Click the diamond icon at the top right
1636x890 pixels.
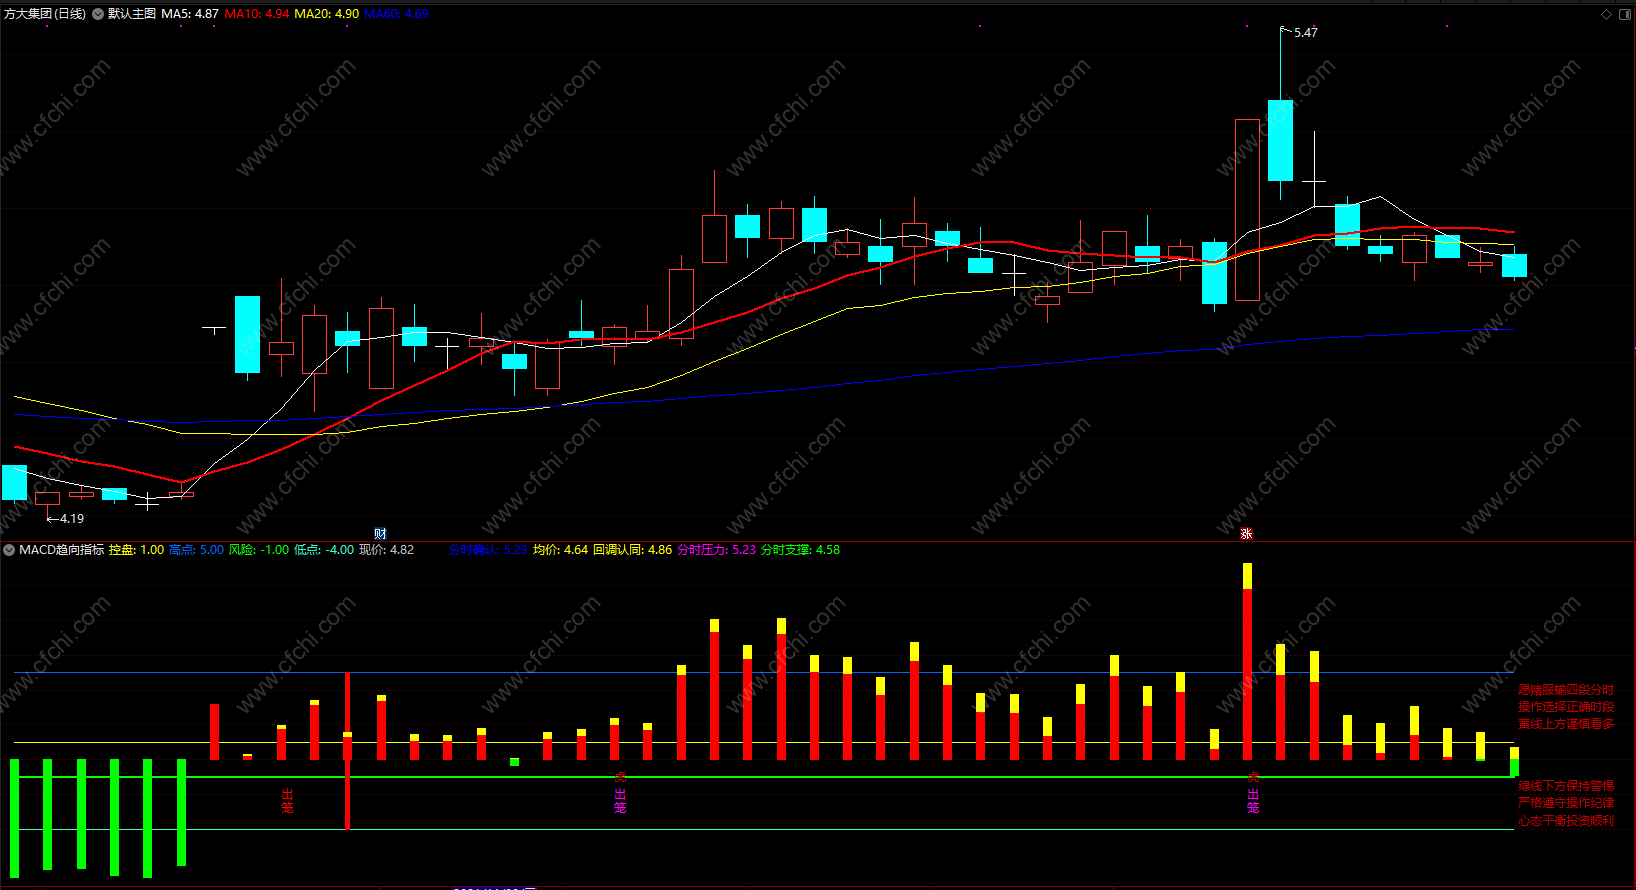pos(1607,14)
